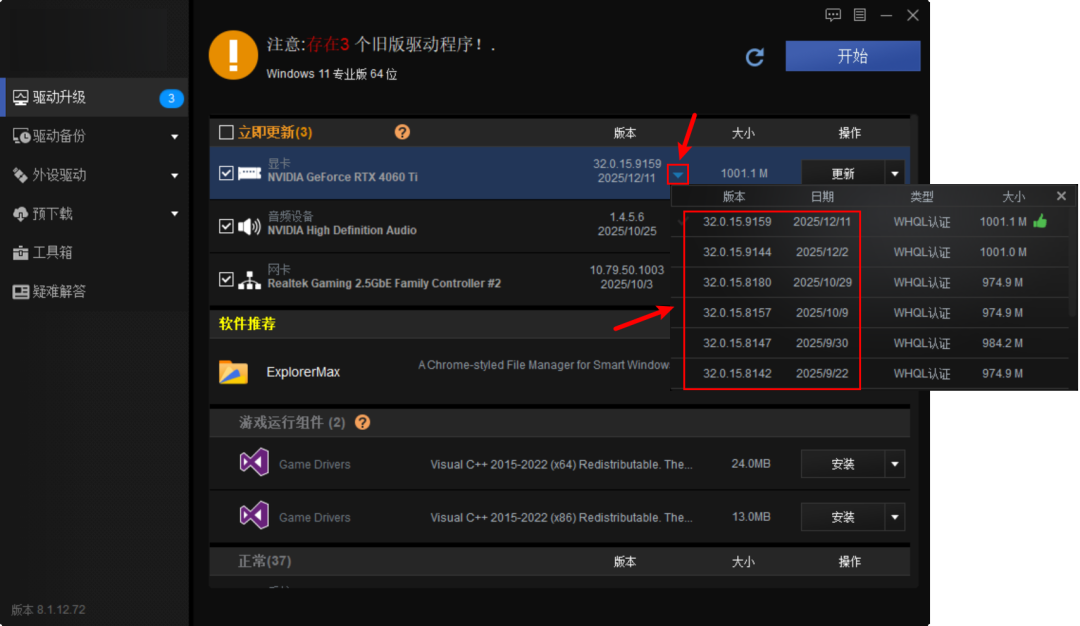Click the 疑难解答 icon in sidebar

(x=21, y=292)
